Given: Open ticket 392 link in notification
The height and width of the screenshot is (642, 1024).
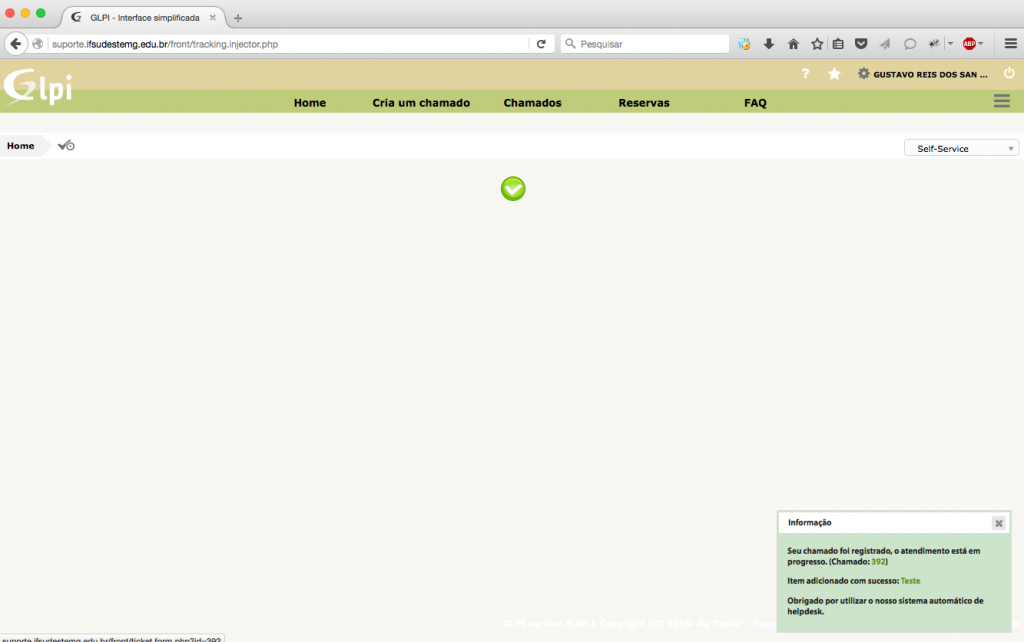Looking at the screenshot, I should coord(878,562).
